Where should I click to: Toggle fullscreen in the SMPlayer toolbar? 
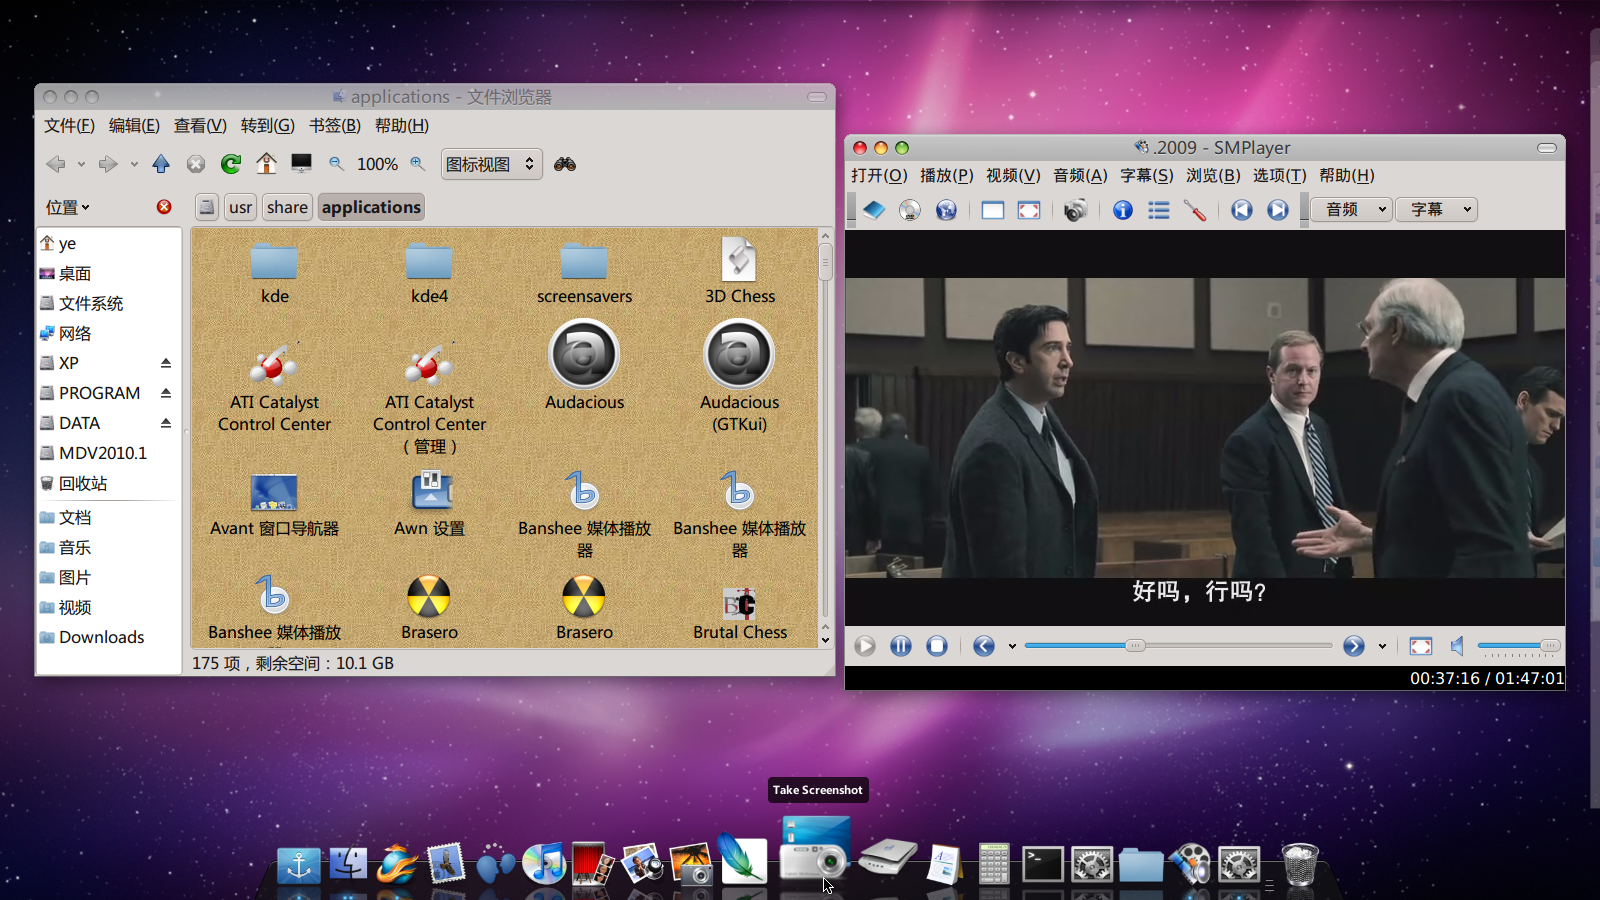[1029, 210]
